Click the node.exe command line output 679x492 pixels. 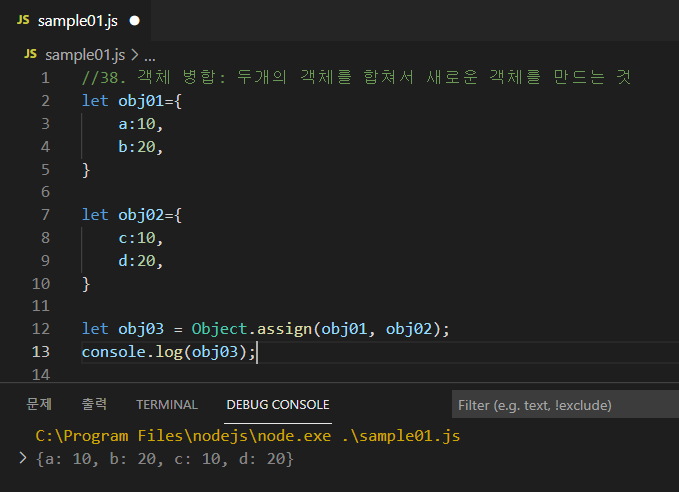pyautogui.click(x=248, y=436)
